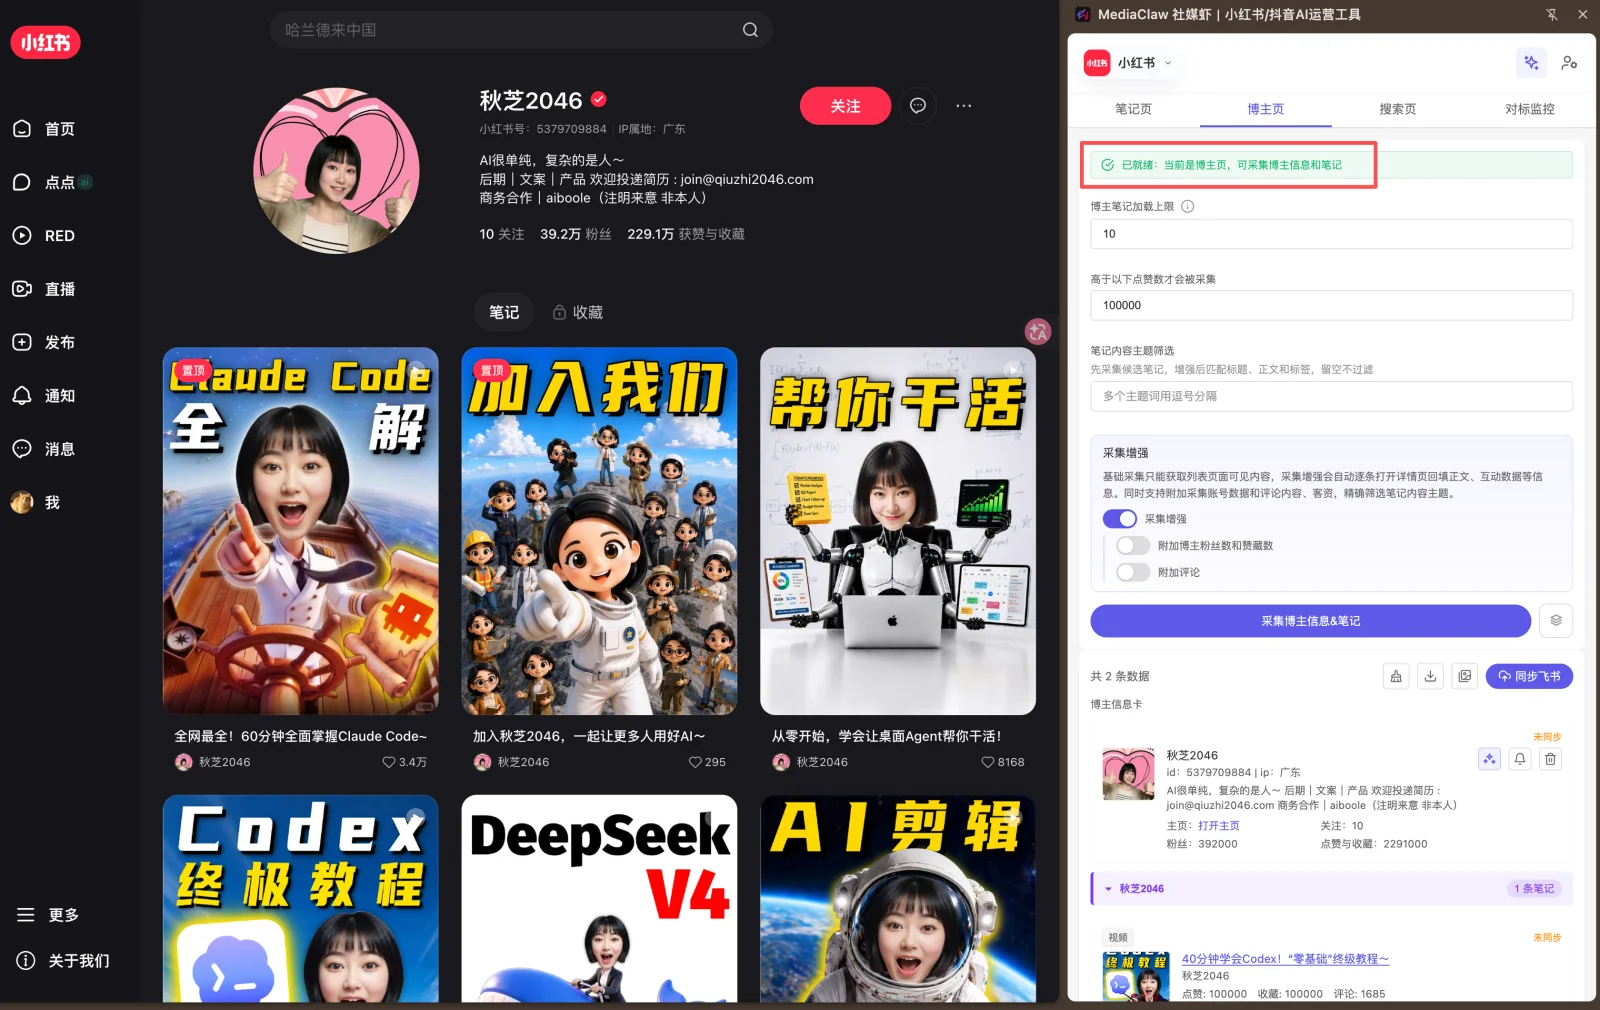Click the 视频 tag on collected note

pyautogui.click(x=1118, y=938)
